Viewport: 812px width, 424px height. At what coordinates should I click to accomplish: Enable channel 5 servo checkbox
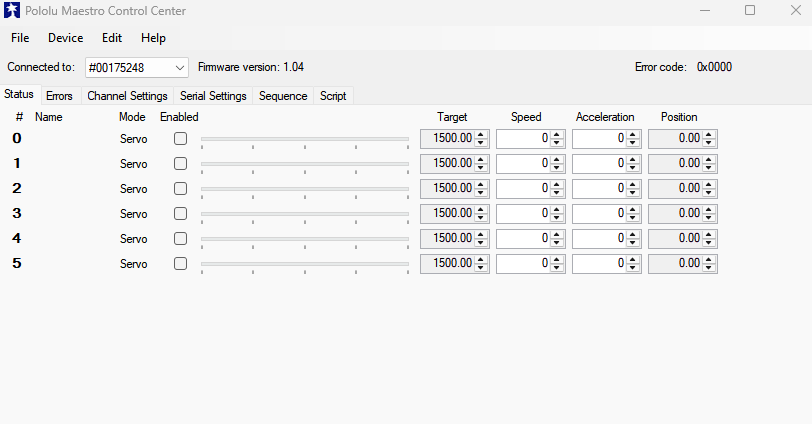point(180,264)
